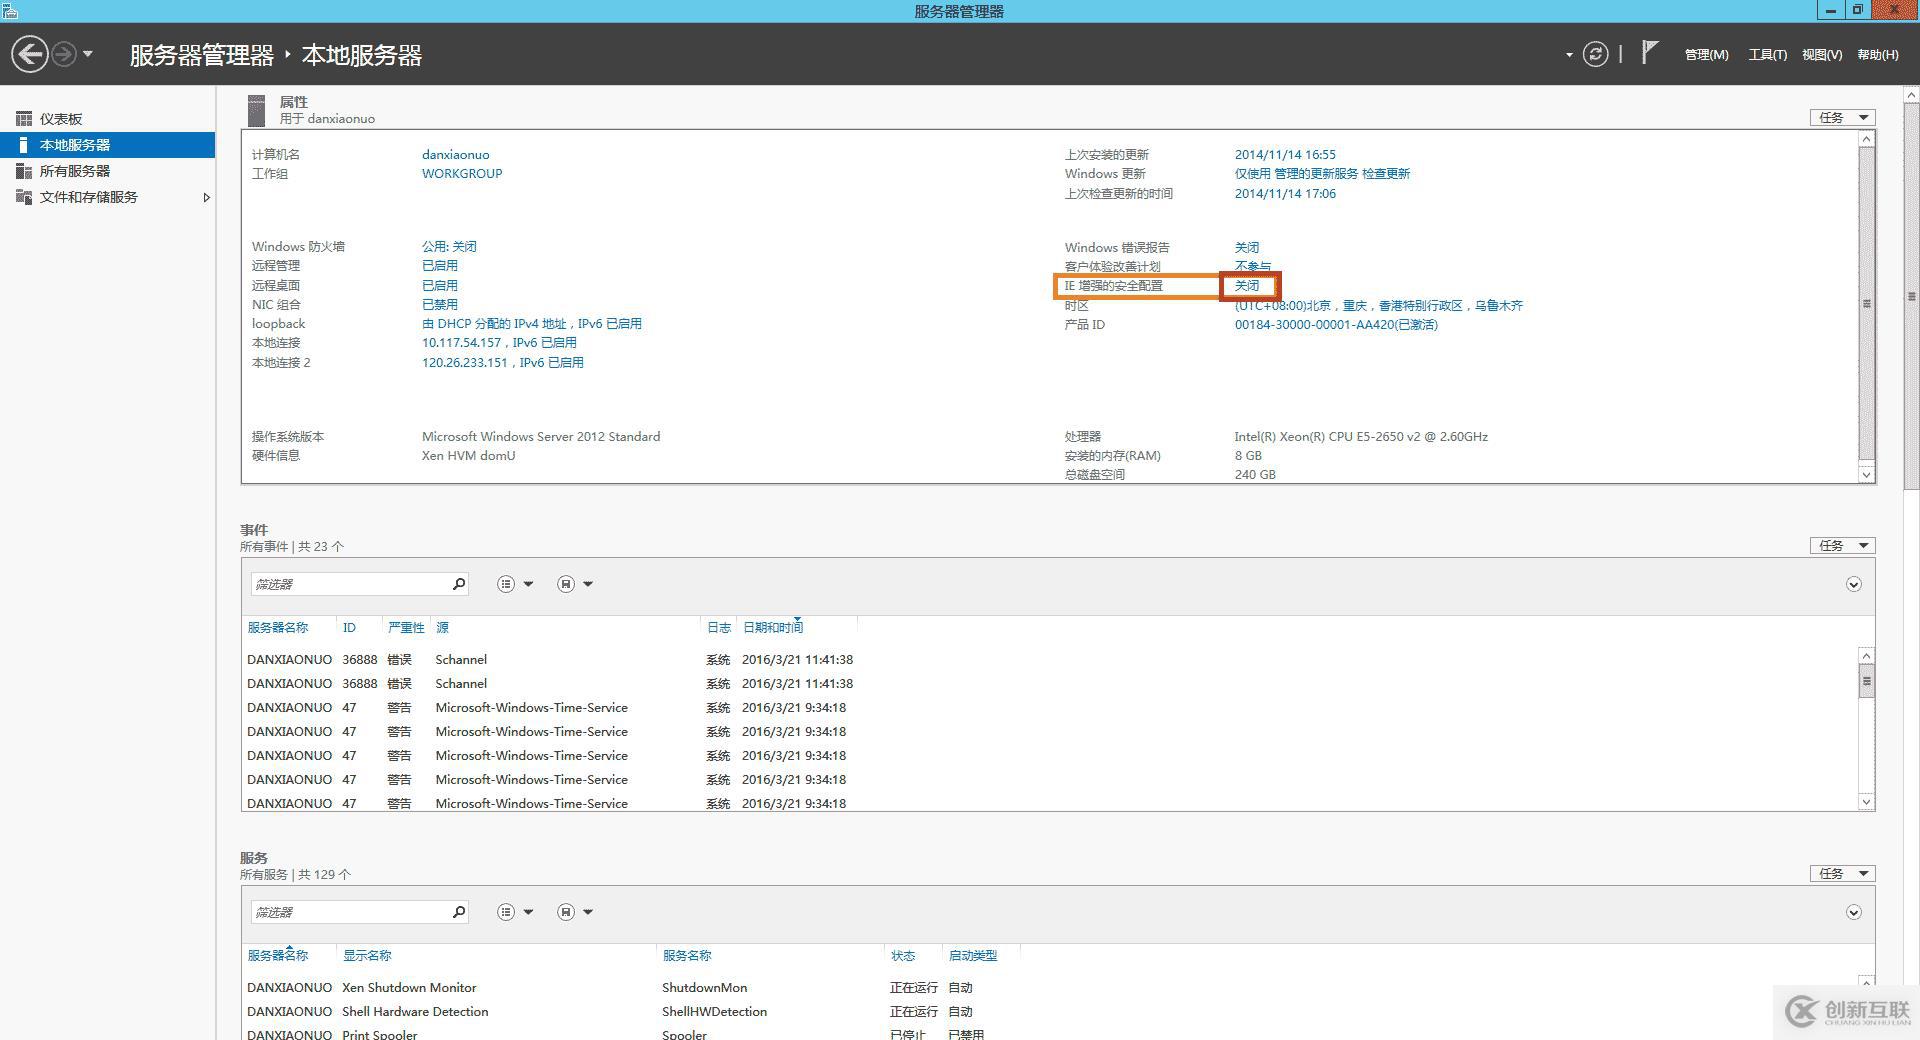Image resolution: width=1920 pixels, height=1040 pixels.
Task: Open the 工具(T) menu
Action: tap(1767, 55)
